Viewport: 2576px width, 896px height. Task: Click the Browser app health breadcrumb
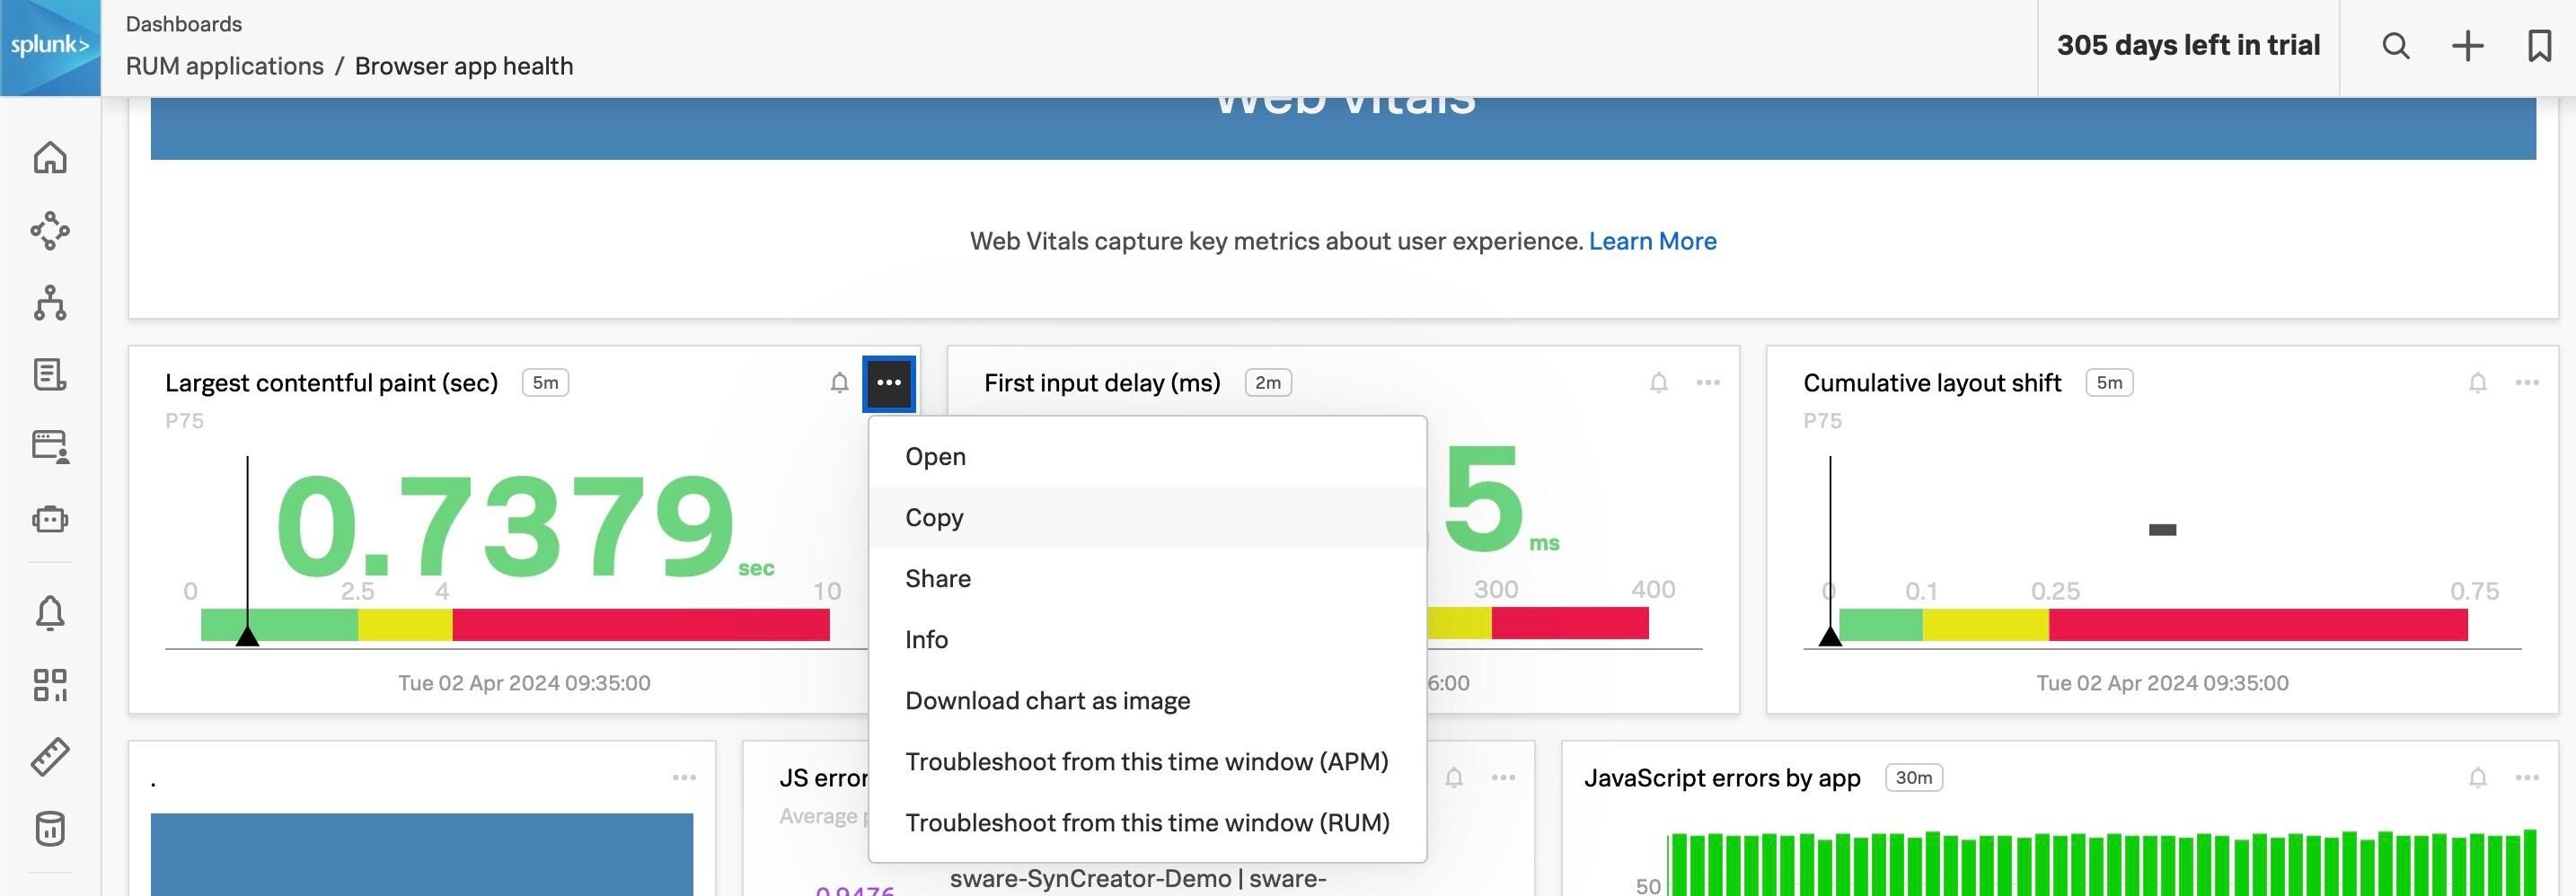[x=464, y=66]
